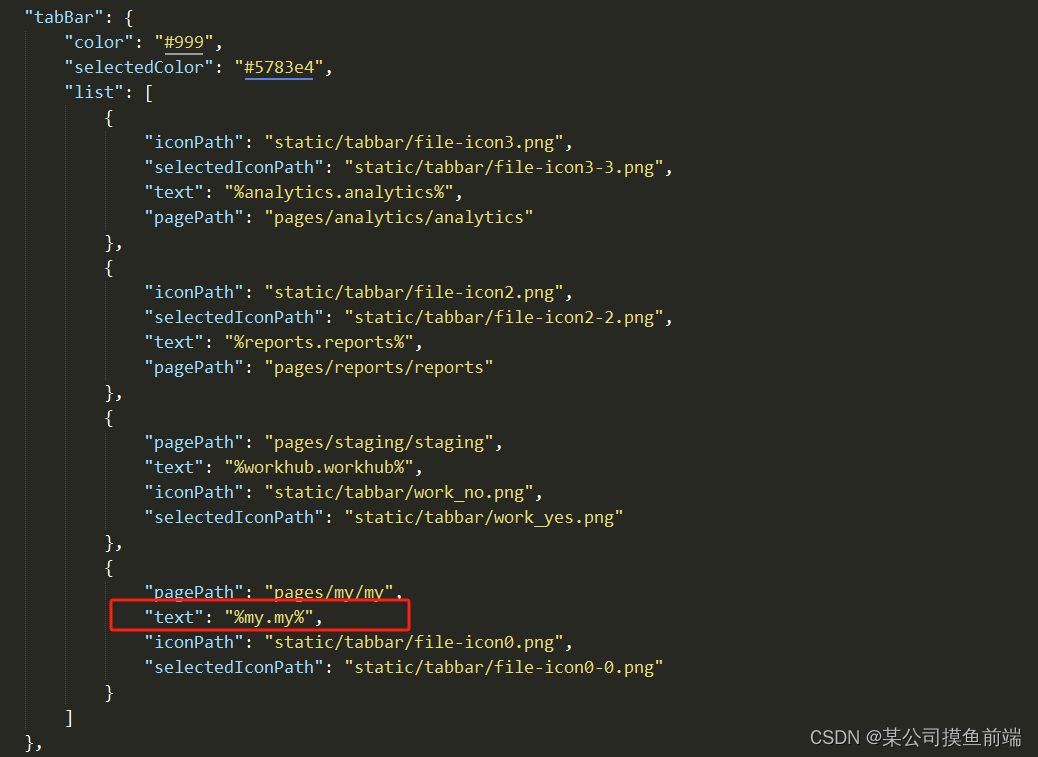Click the static/tabbar/work_no.png string
Image resolution: width=1038 pixels, height=757 pixels.
pos(399,493)
